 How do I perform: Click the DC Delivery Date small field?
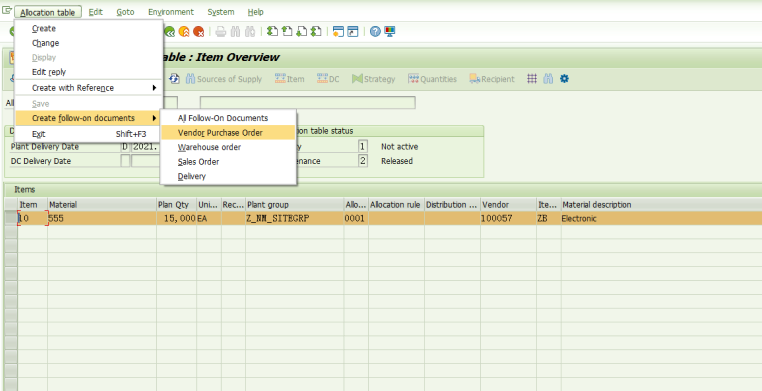[x=125, y=161]
